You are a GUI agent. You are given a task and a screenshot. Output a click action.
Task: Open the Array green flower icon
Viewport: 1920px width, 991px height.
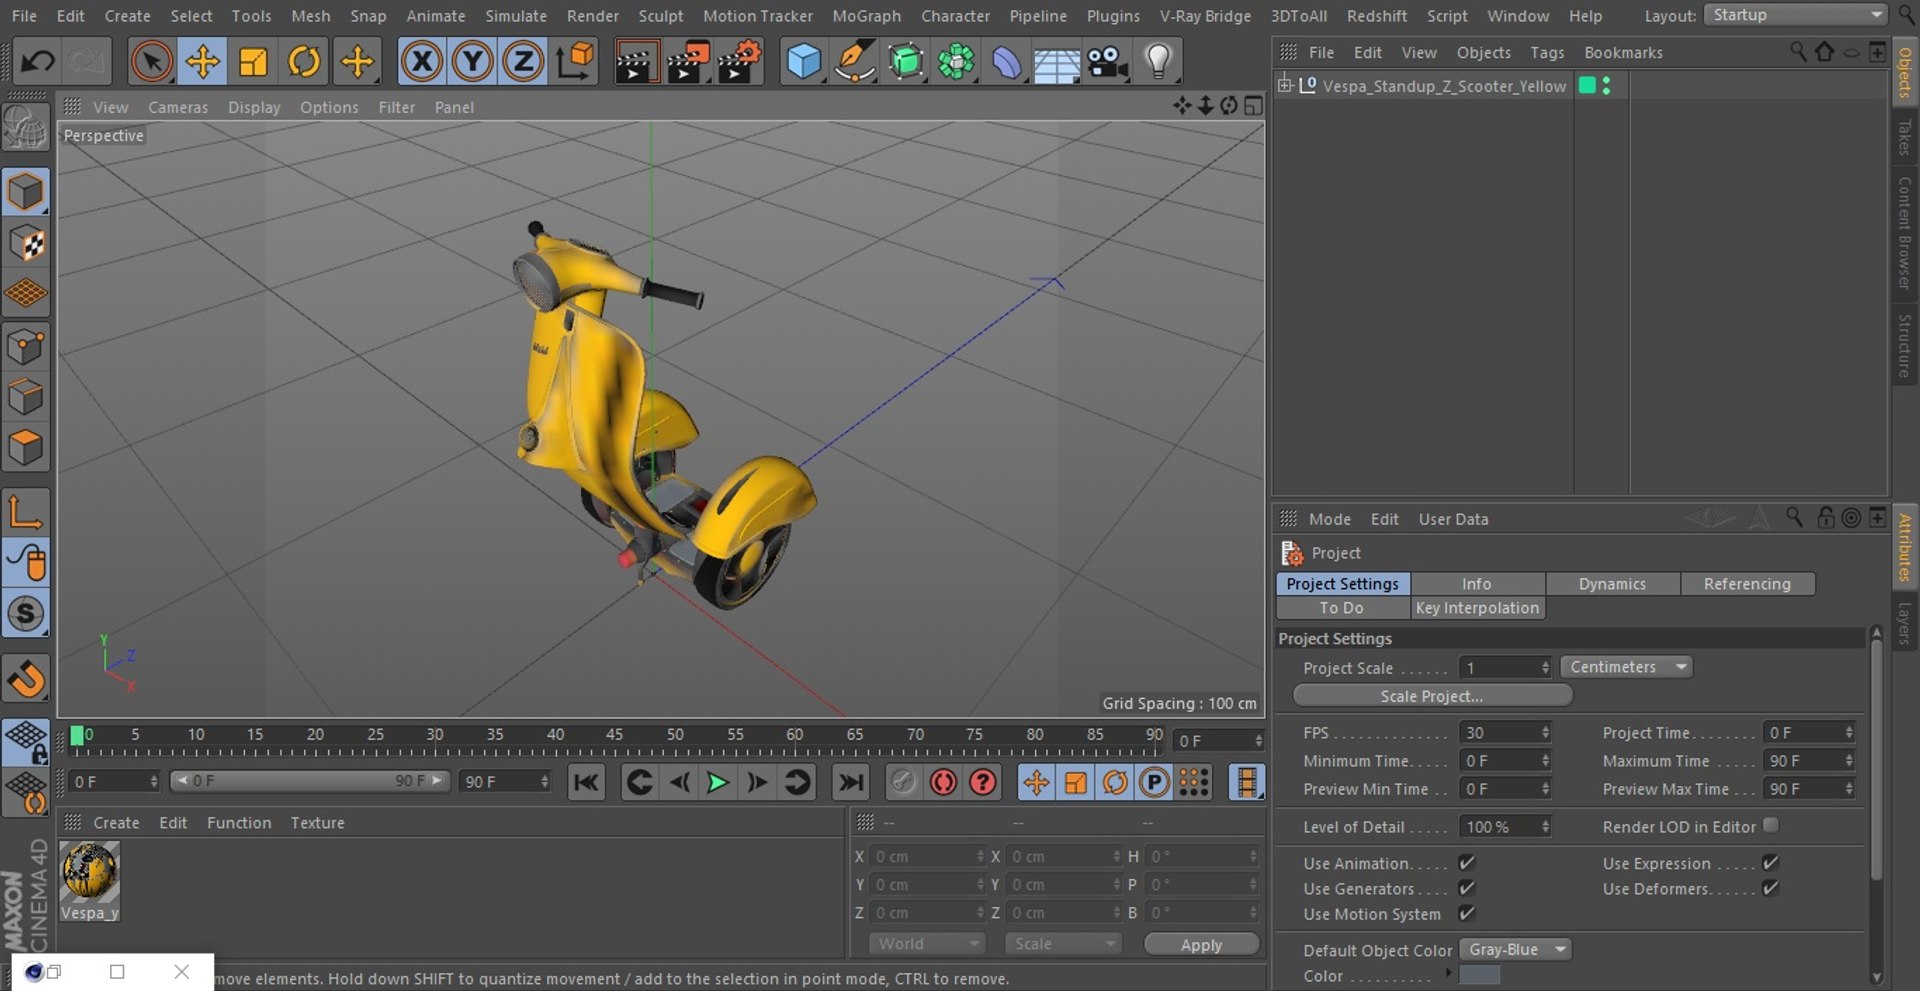coord(956,62)
